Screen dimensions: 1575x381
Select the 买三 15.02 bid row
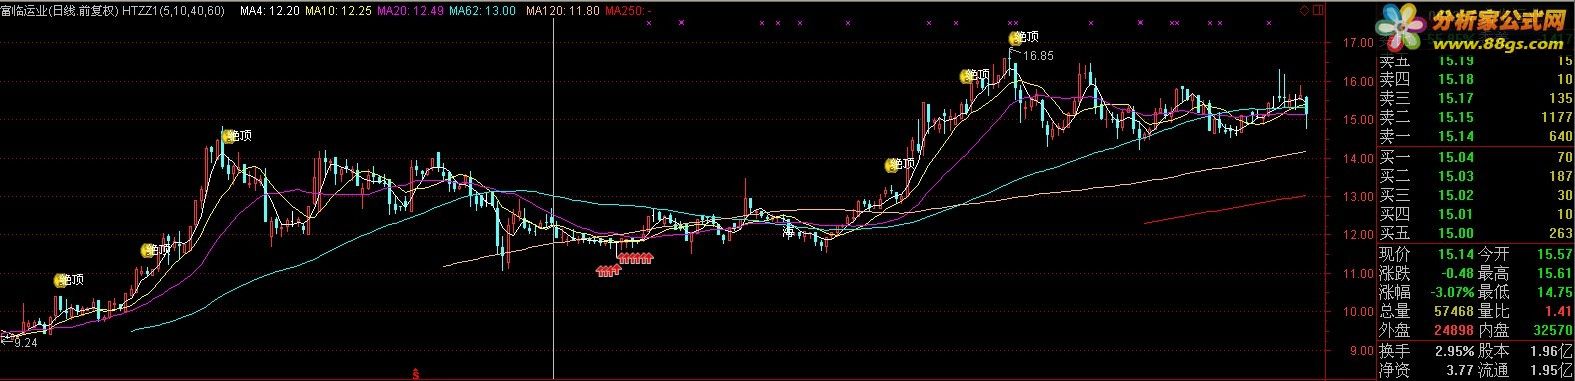(1475, 196)
